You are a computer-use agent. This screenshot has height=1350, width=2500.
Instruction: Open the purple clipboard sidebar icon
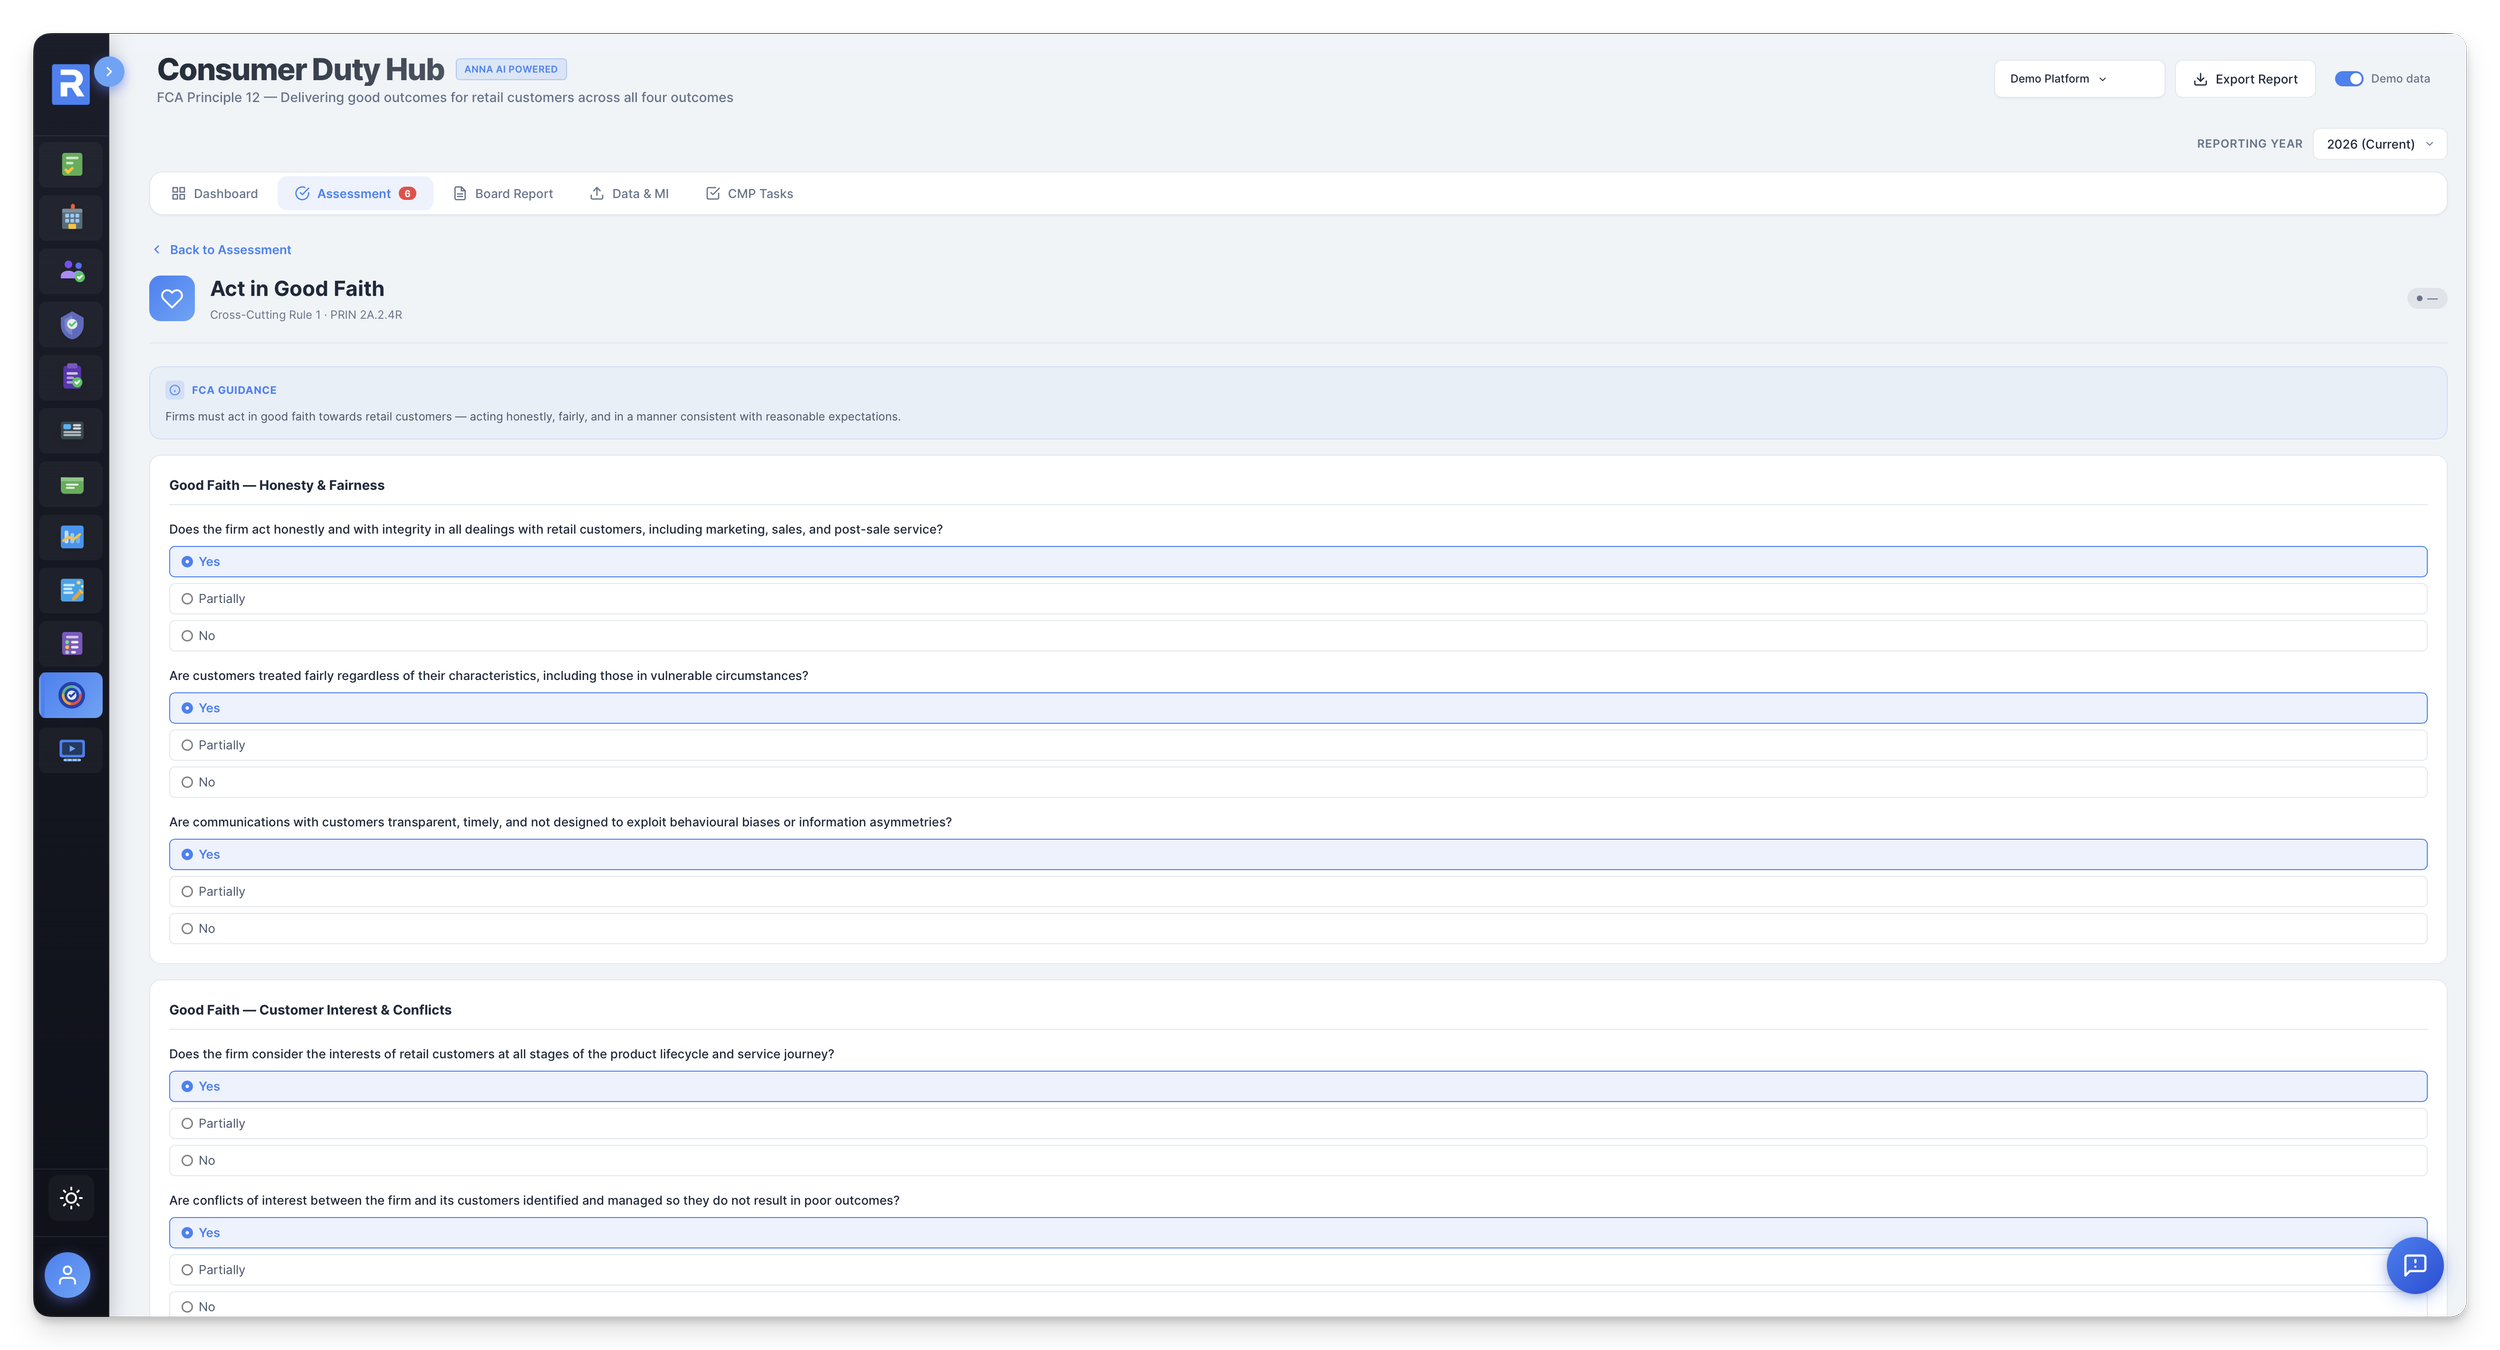71,378
